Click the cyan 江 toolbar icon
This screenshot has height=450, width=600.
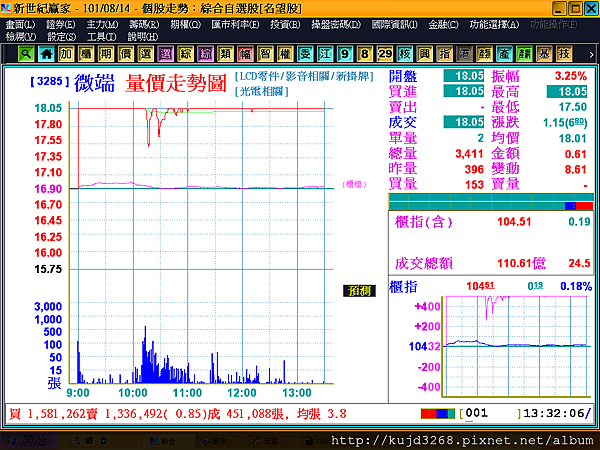click(x=325, y=54)
